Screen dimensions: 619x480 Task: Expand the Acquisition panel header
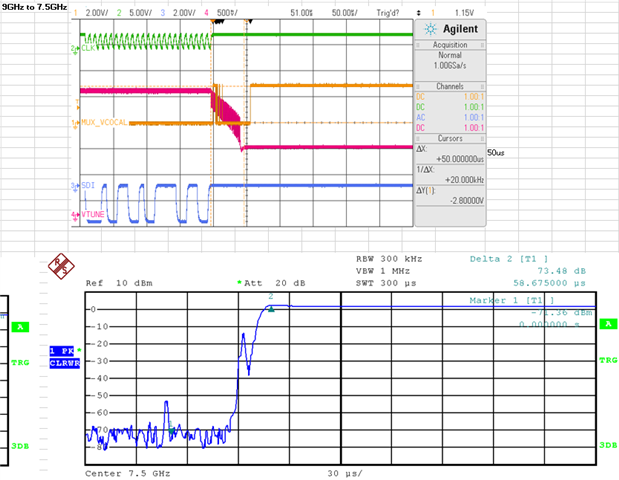450,45
